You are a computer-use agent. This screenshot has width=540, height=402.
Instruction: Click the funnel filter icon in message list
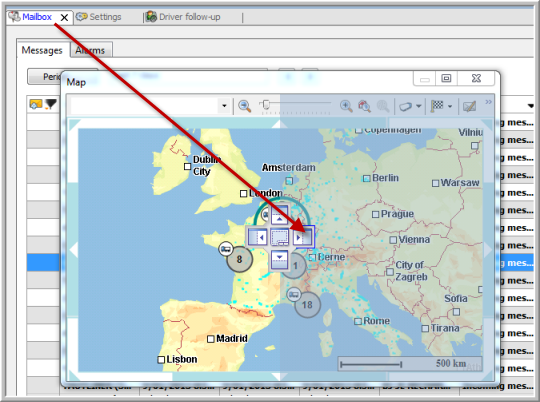point(51,104)
